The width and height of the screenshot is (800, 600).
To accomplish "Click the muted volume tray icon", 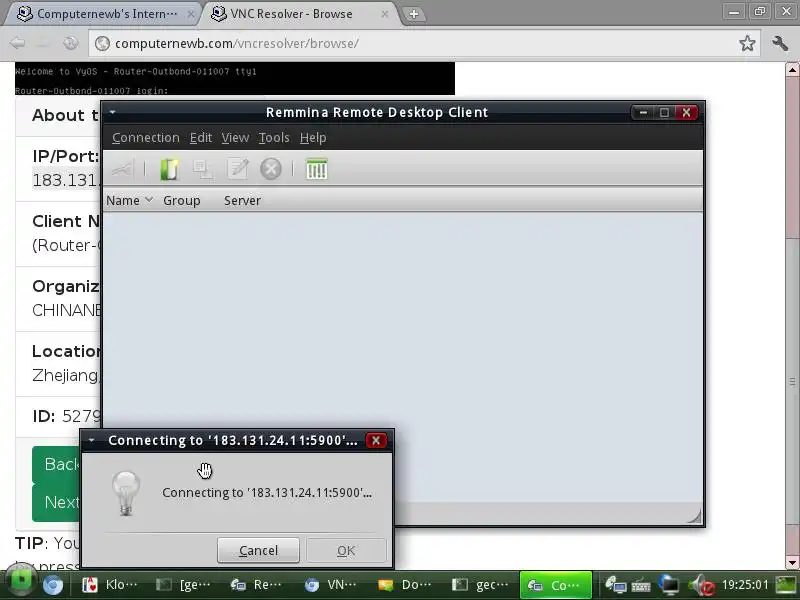I will click(x=702, y=585).
